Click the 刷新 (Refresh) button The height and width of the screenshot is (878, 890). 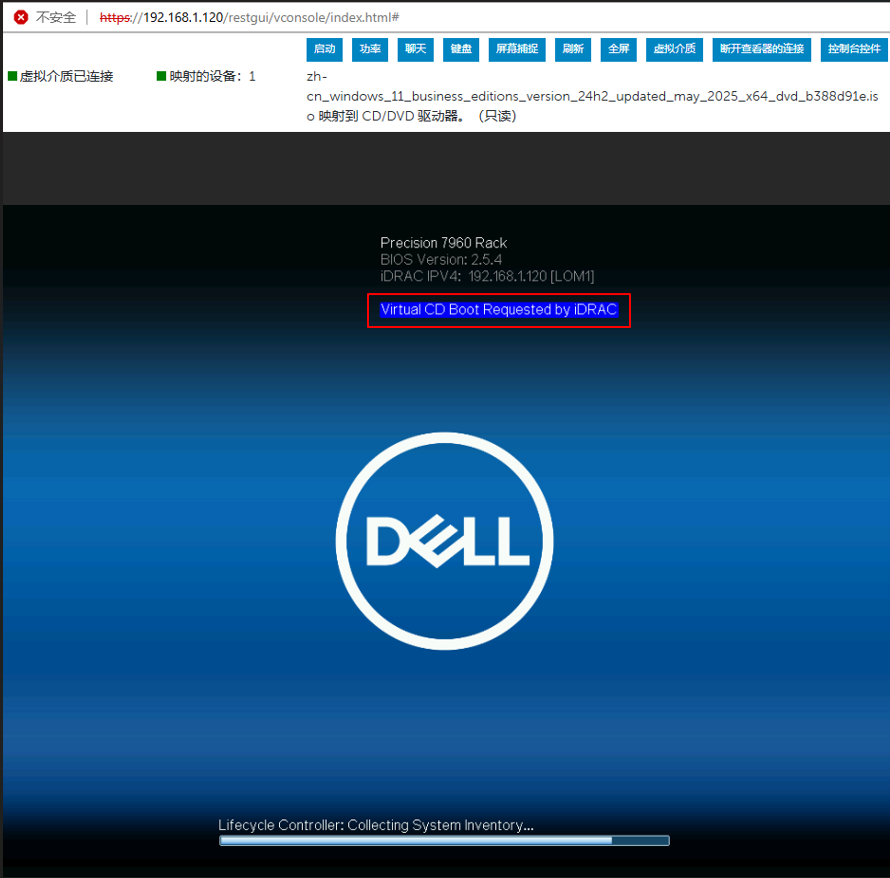[x=572, y=49]
